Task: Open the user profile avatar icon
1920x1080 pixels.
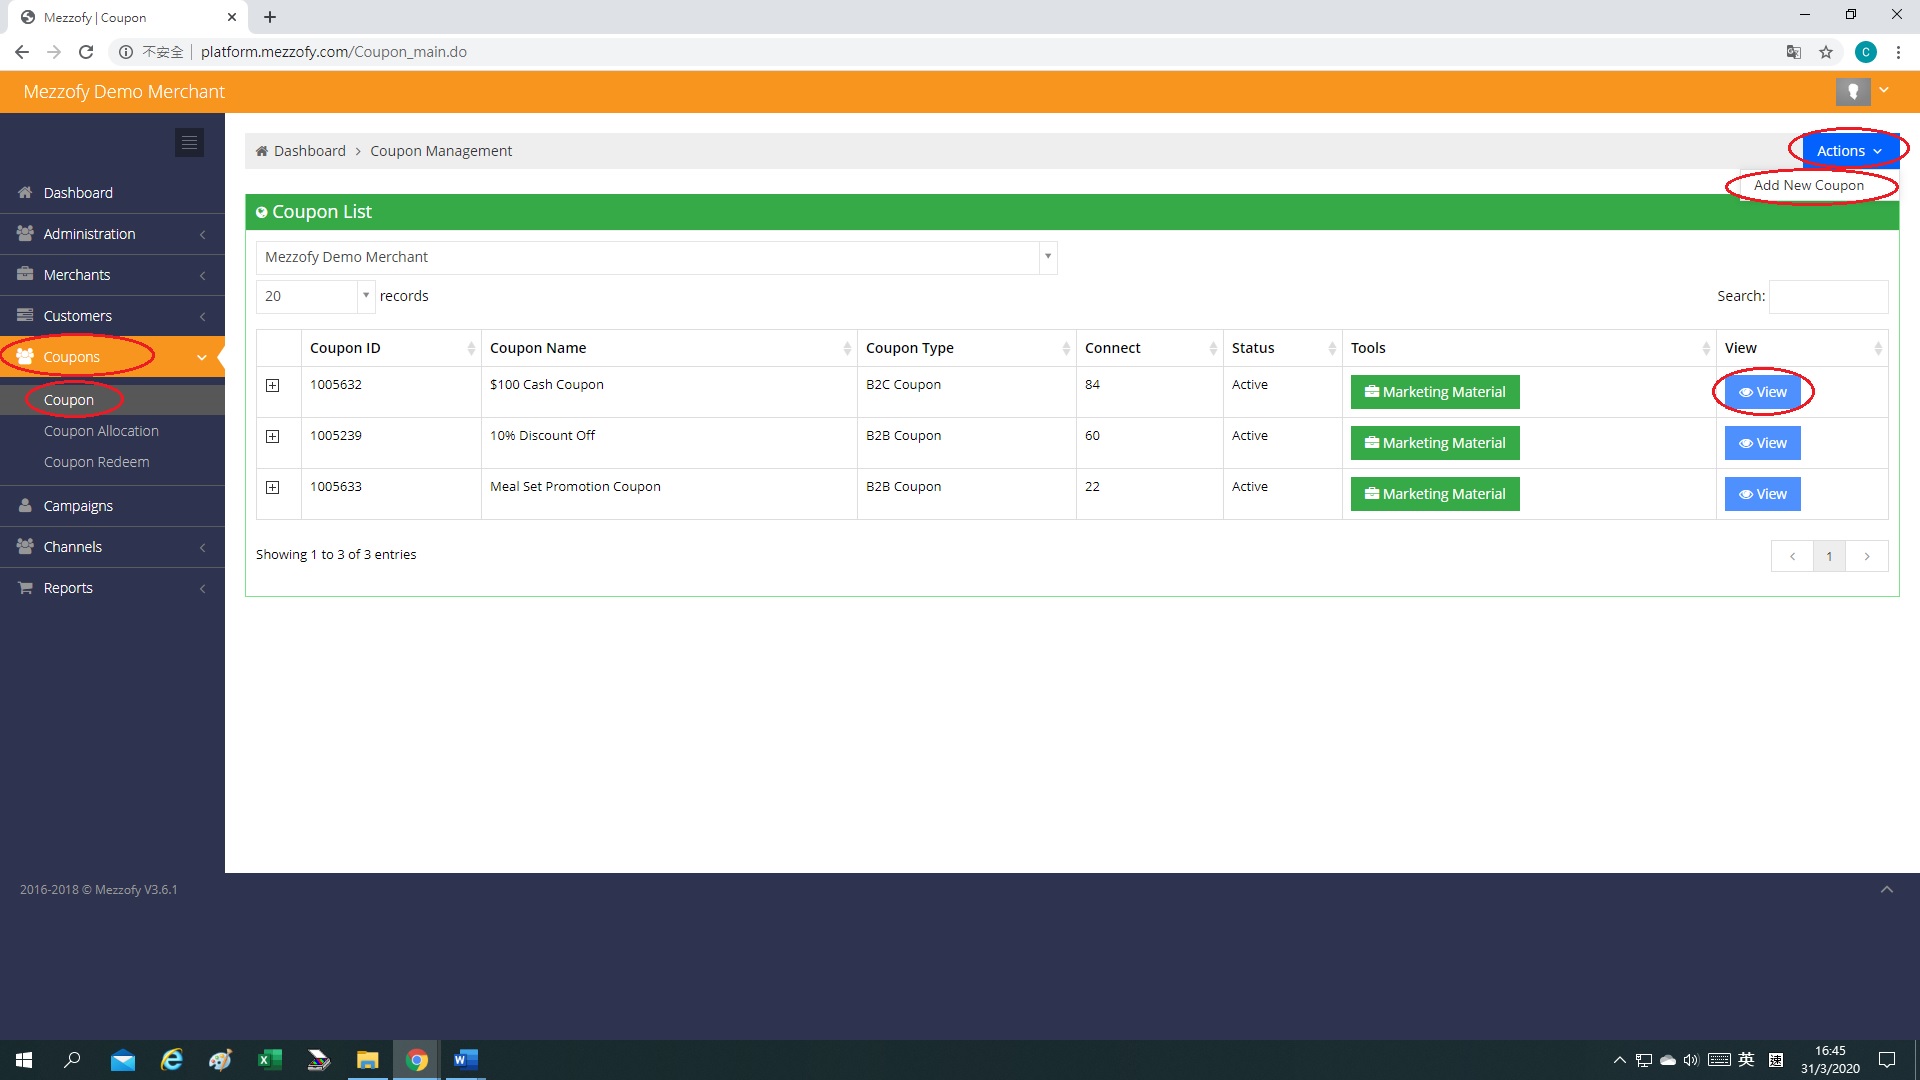Action: tap(1852, 92)
